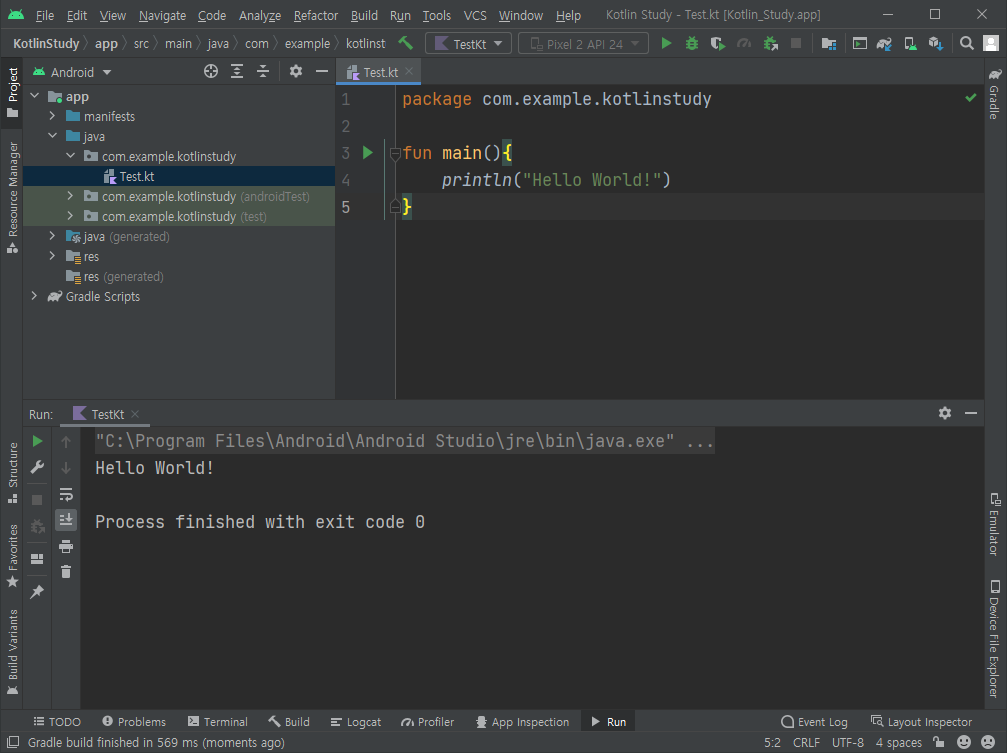Toggle the Favorites side panel
This screenshot has width=1007, height=753.
click(12, 556)
